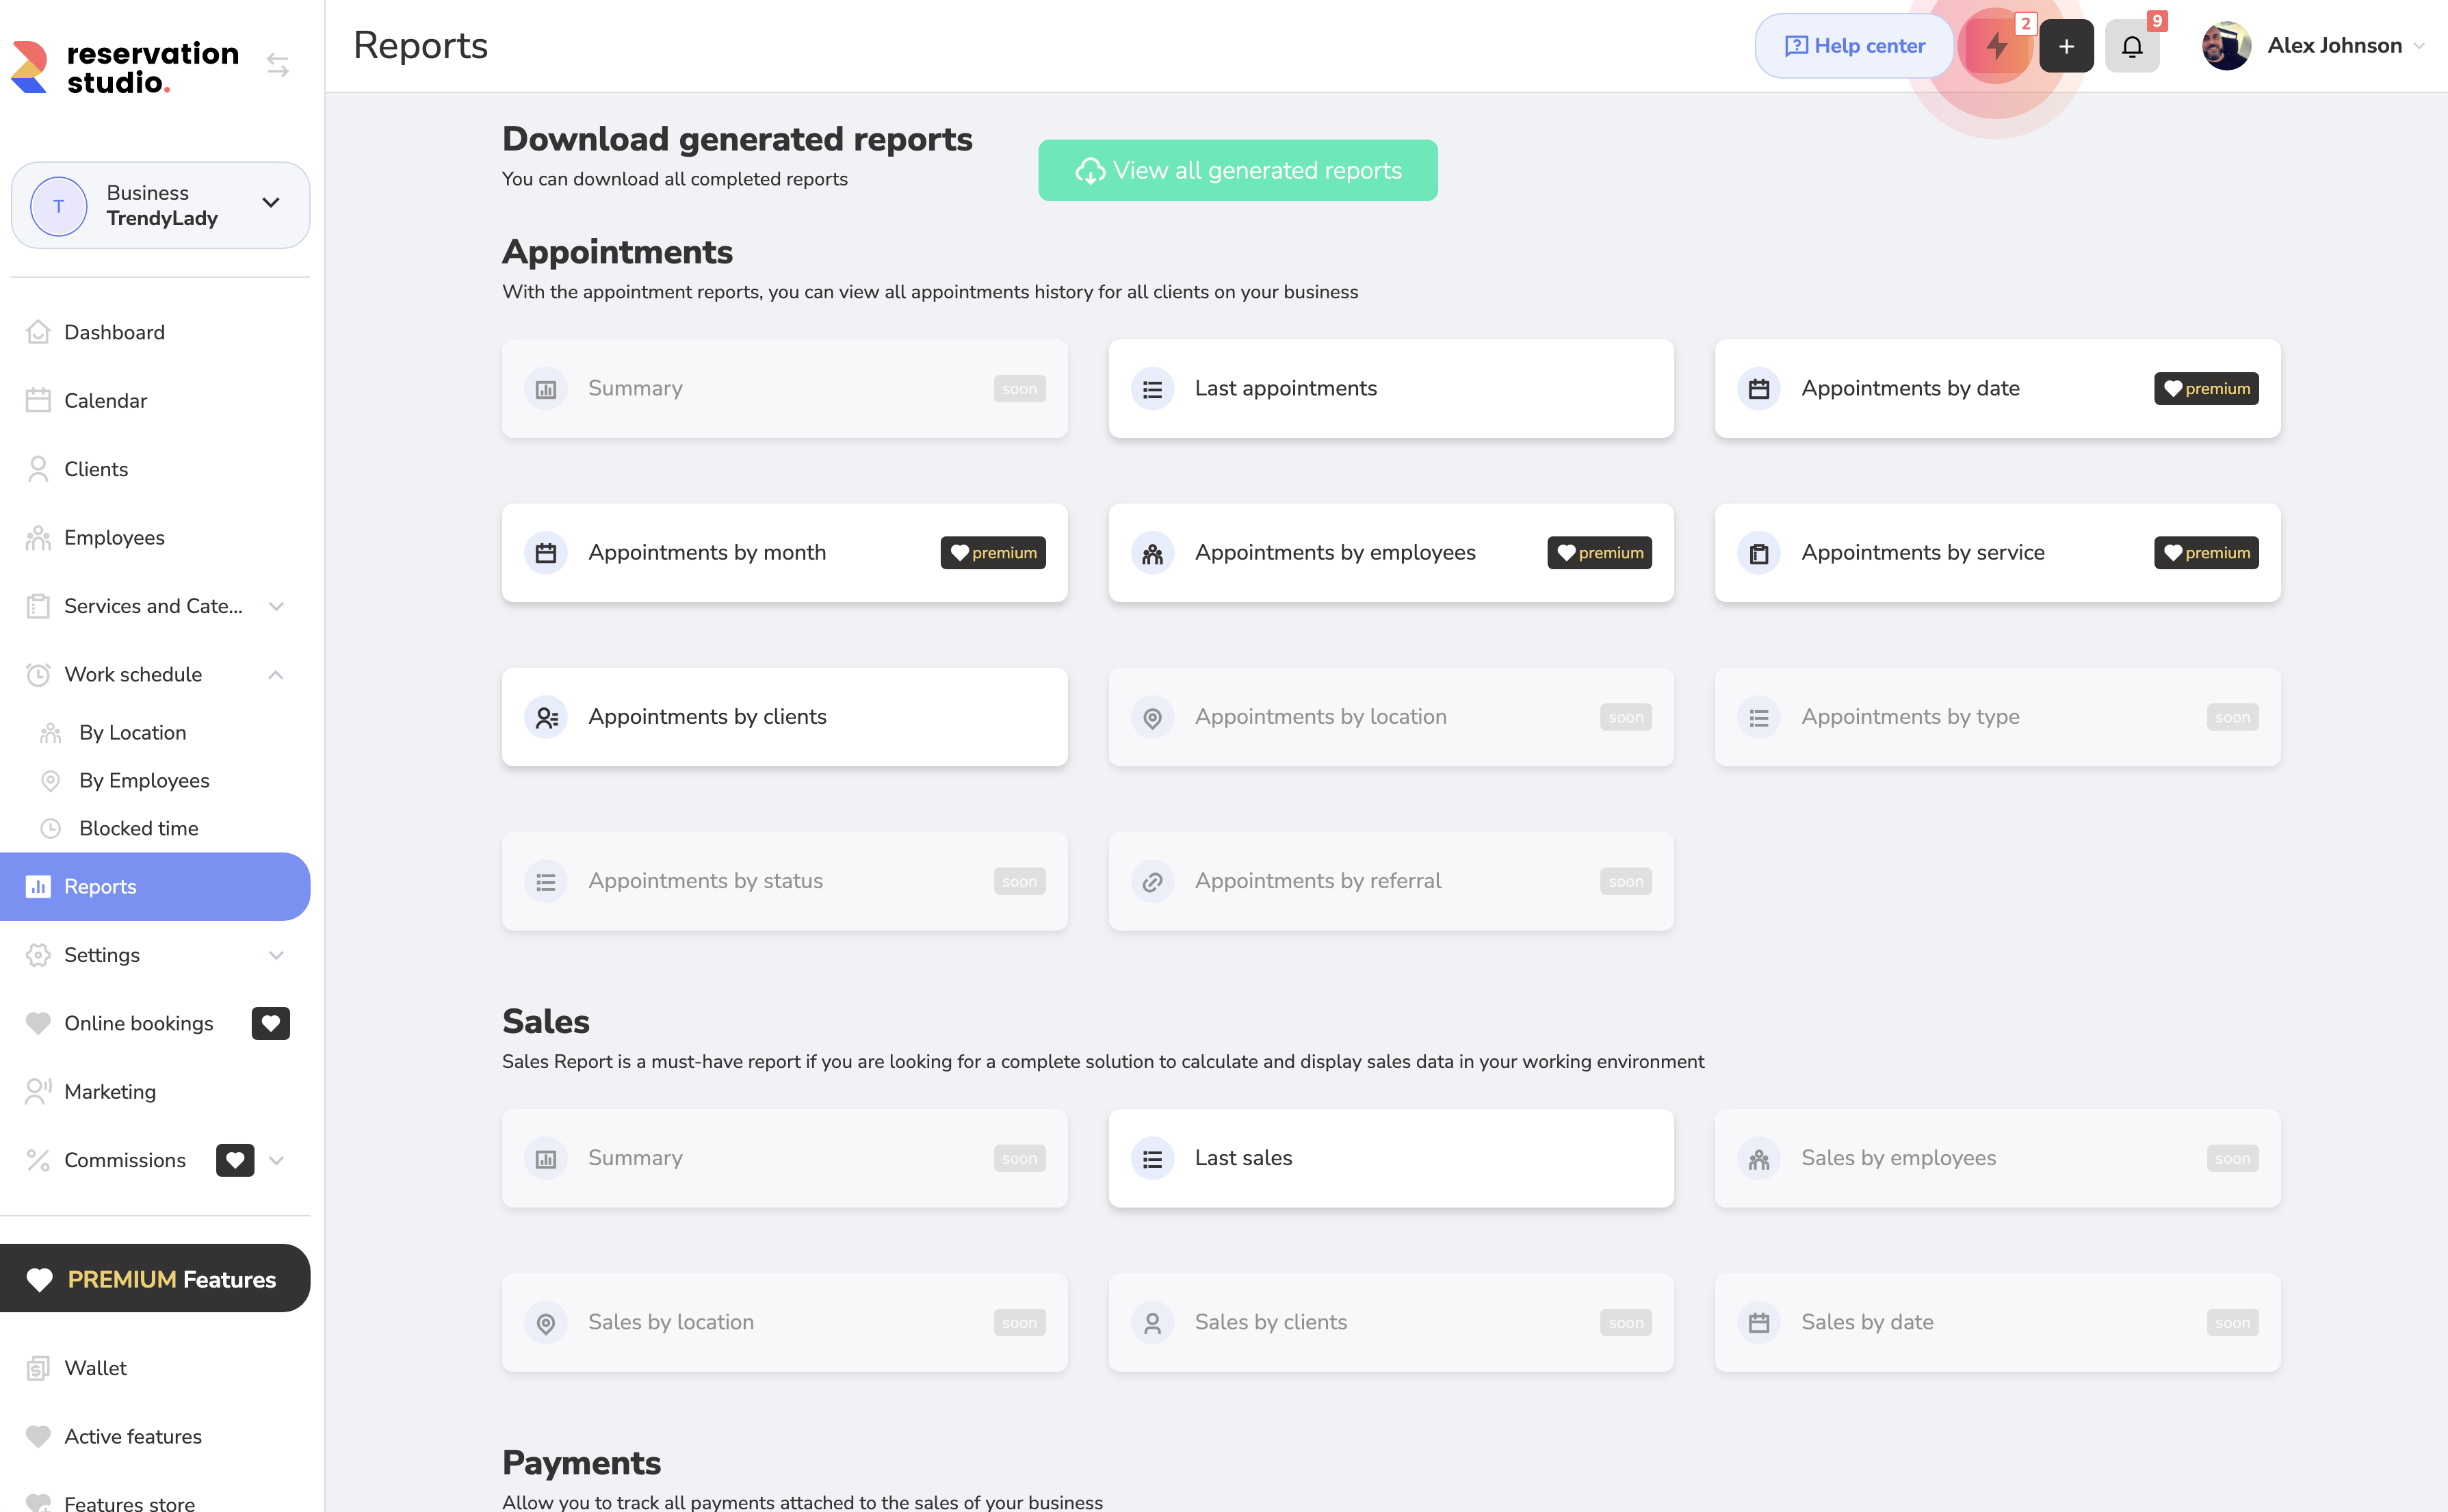Click View all generated reports button
The width and height of the screenshot is (2448, 1512).
[x=1238, y=170]
